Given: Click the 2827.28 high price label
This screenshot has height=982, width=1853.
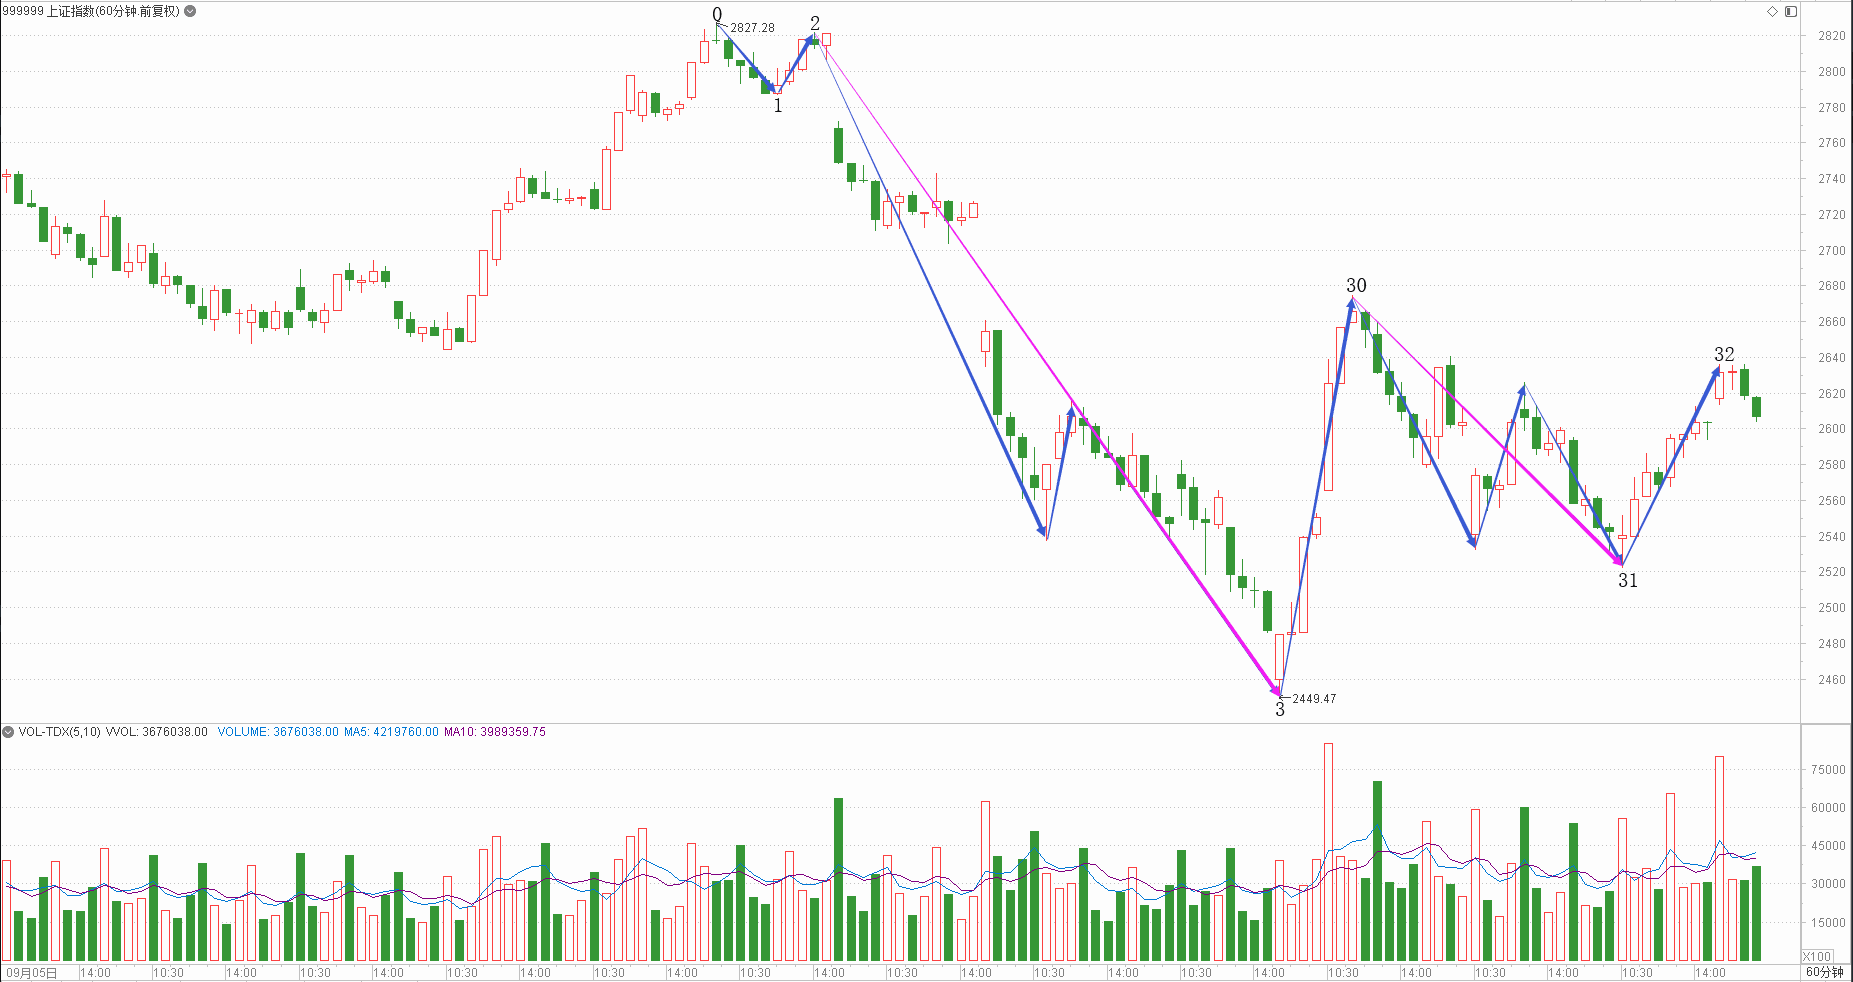Looking at the screenshot, I should (752, 28).
